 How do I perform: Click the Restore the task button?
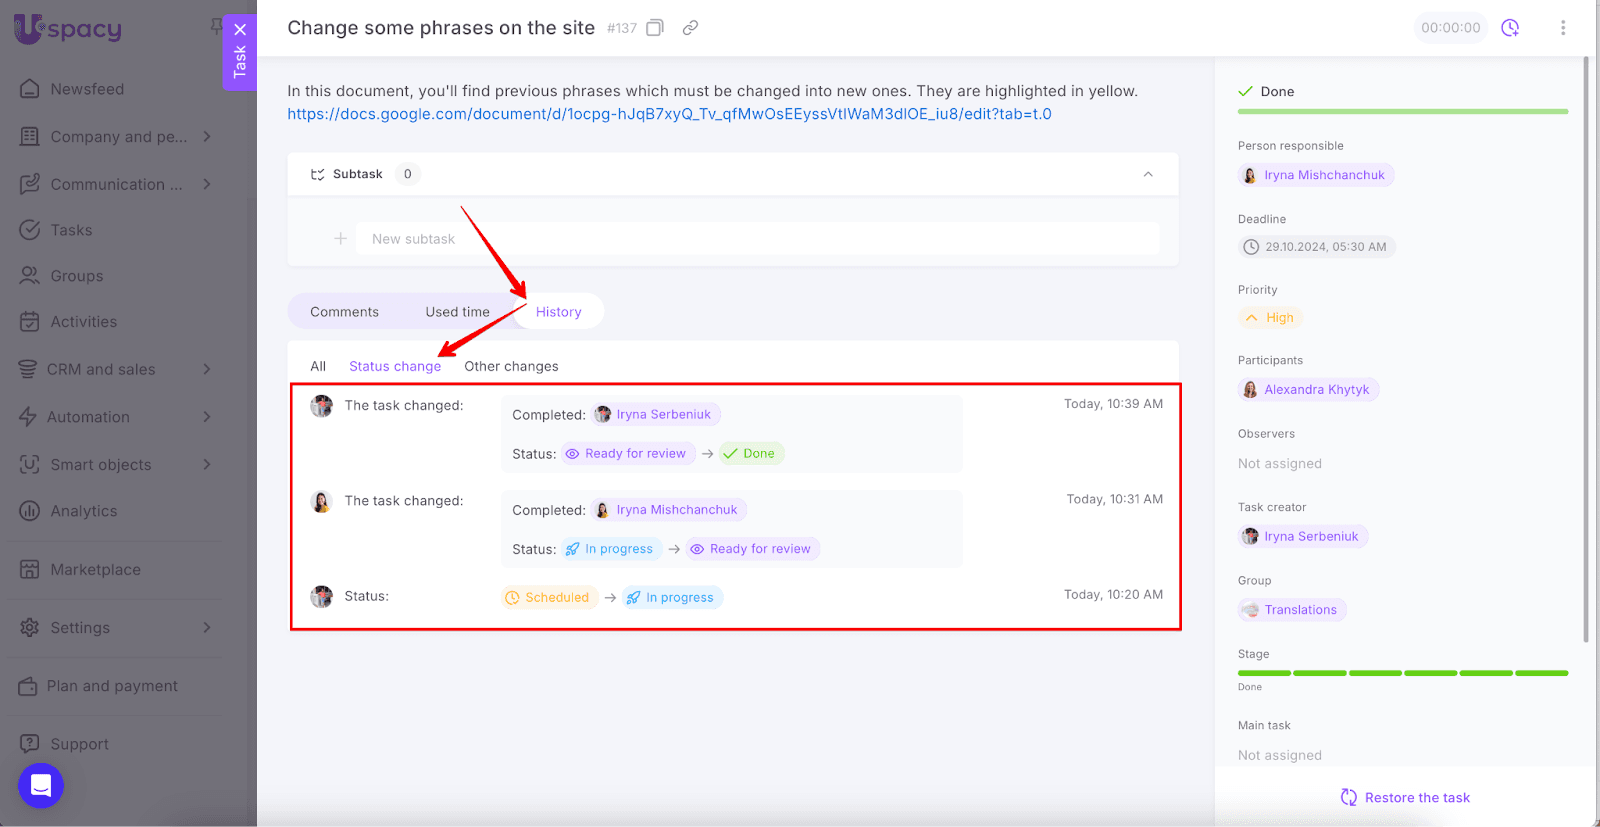[x=1405, y=797]
